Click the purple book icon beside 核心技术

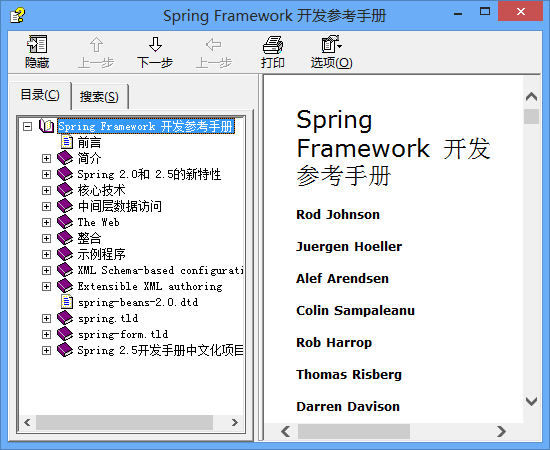click(x=65, y=190)
